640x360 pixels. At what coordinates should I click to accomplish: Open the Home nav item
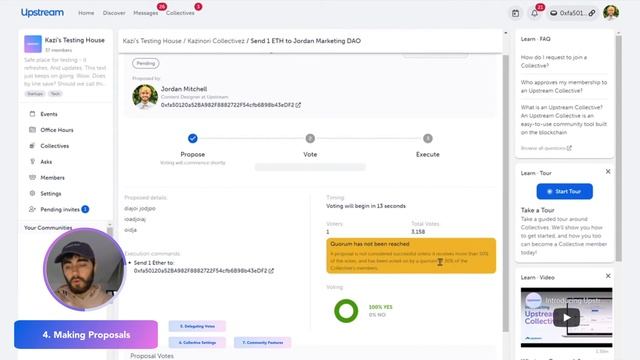tap(86, 13)
